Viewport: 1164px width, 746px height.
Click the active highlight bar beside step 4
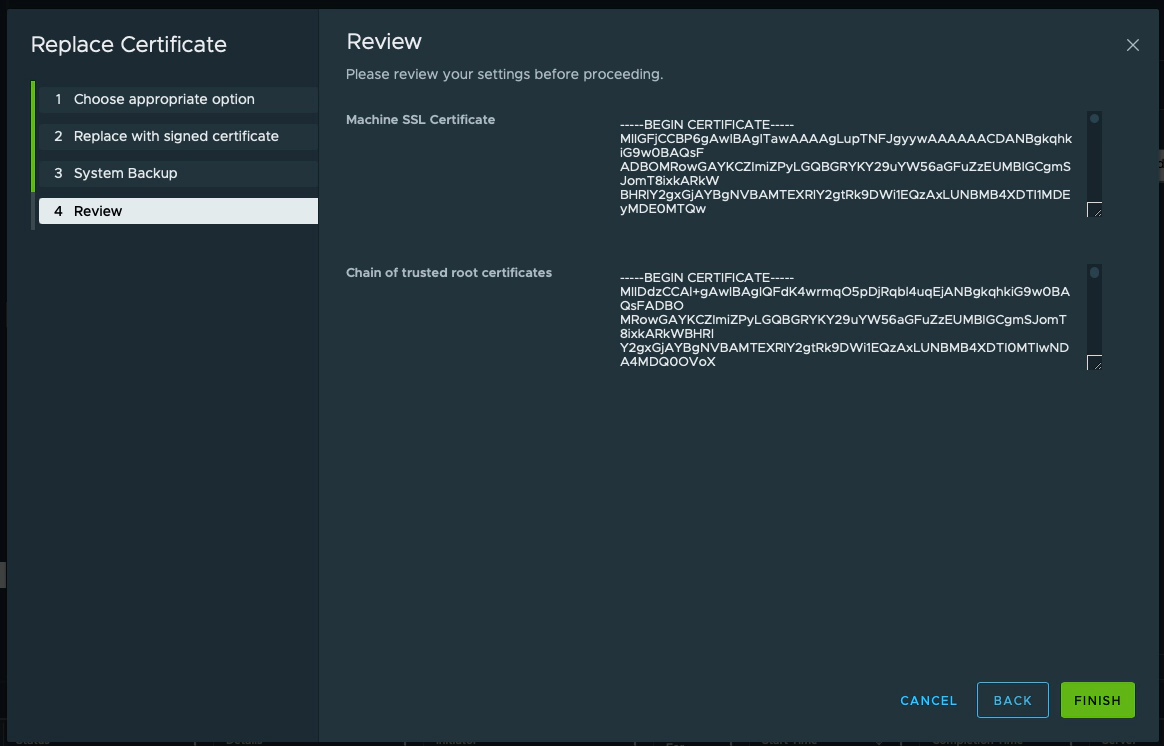point(33,211)
